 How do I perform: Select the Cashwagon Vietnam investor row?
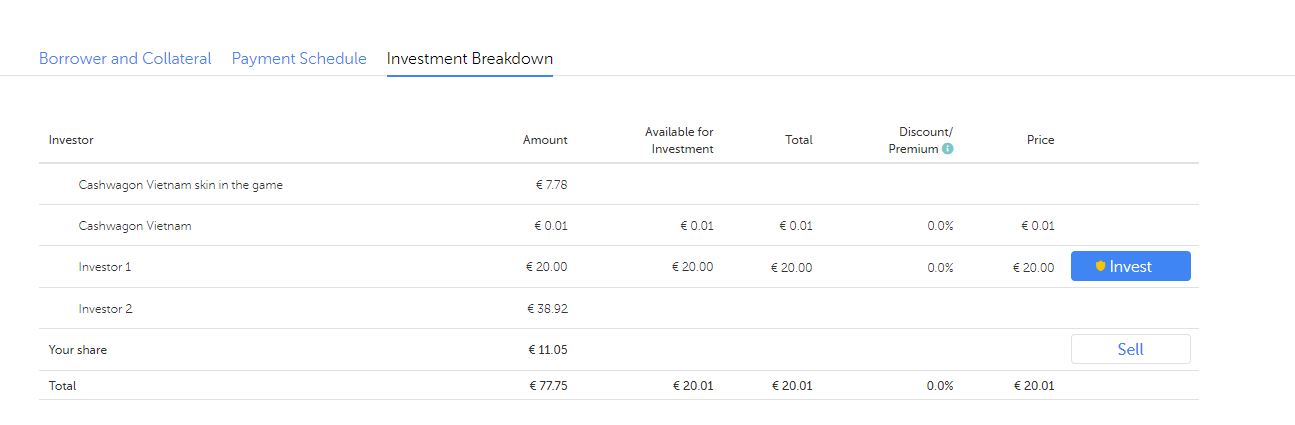135,226
